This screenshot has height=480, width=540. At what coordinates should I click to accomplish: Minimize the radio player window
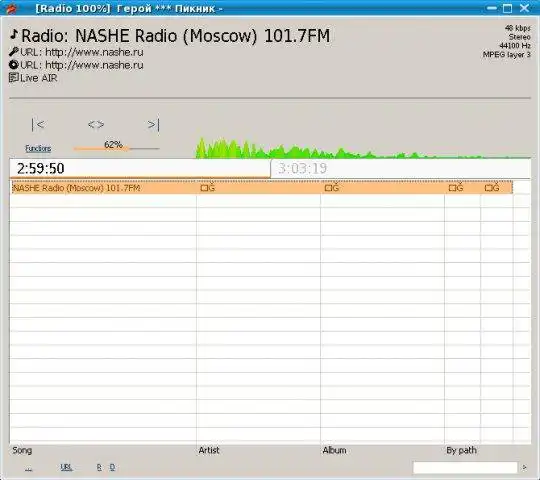492,8
